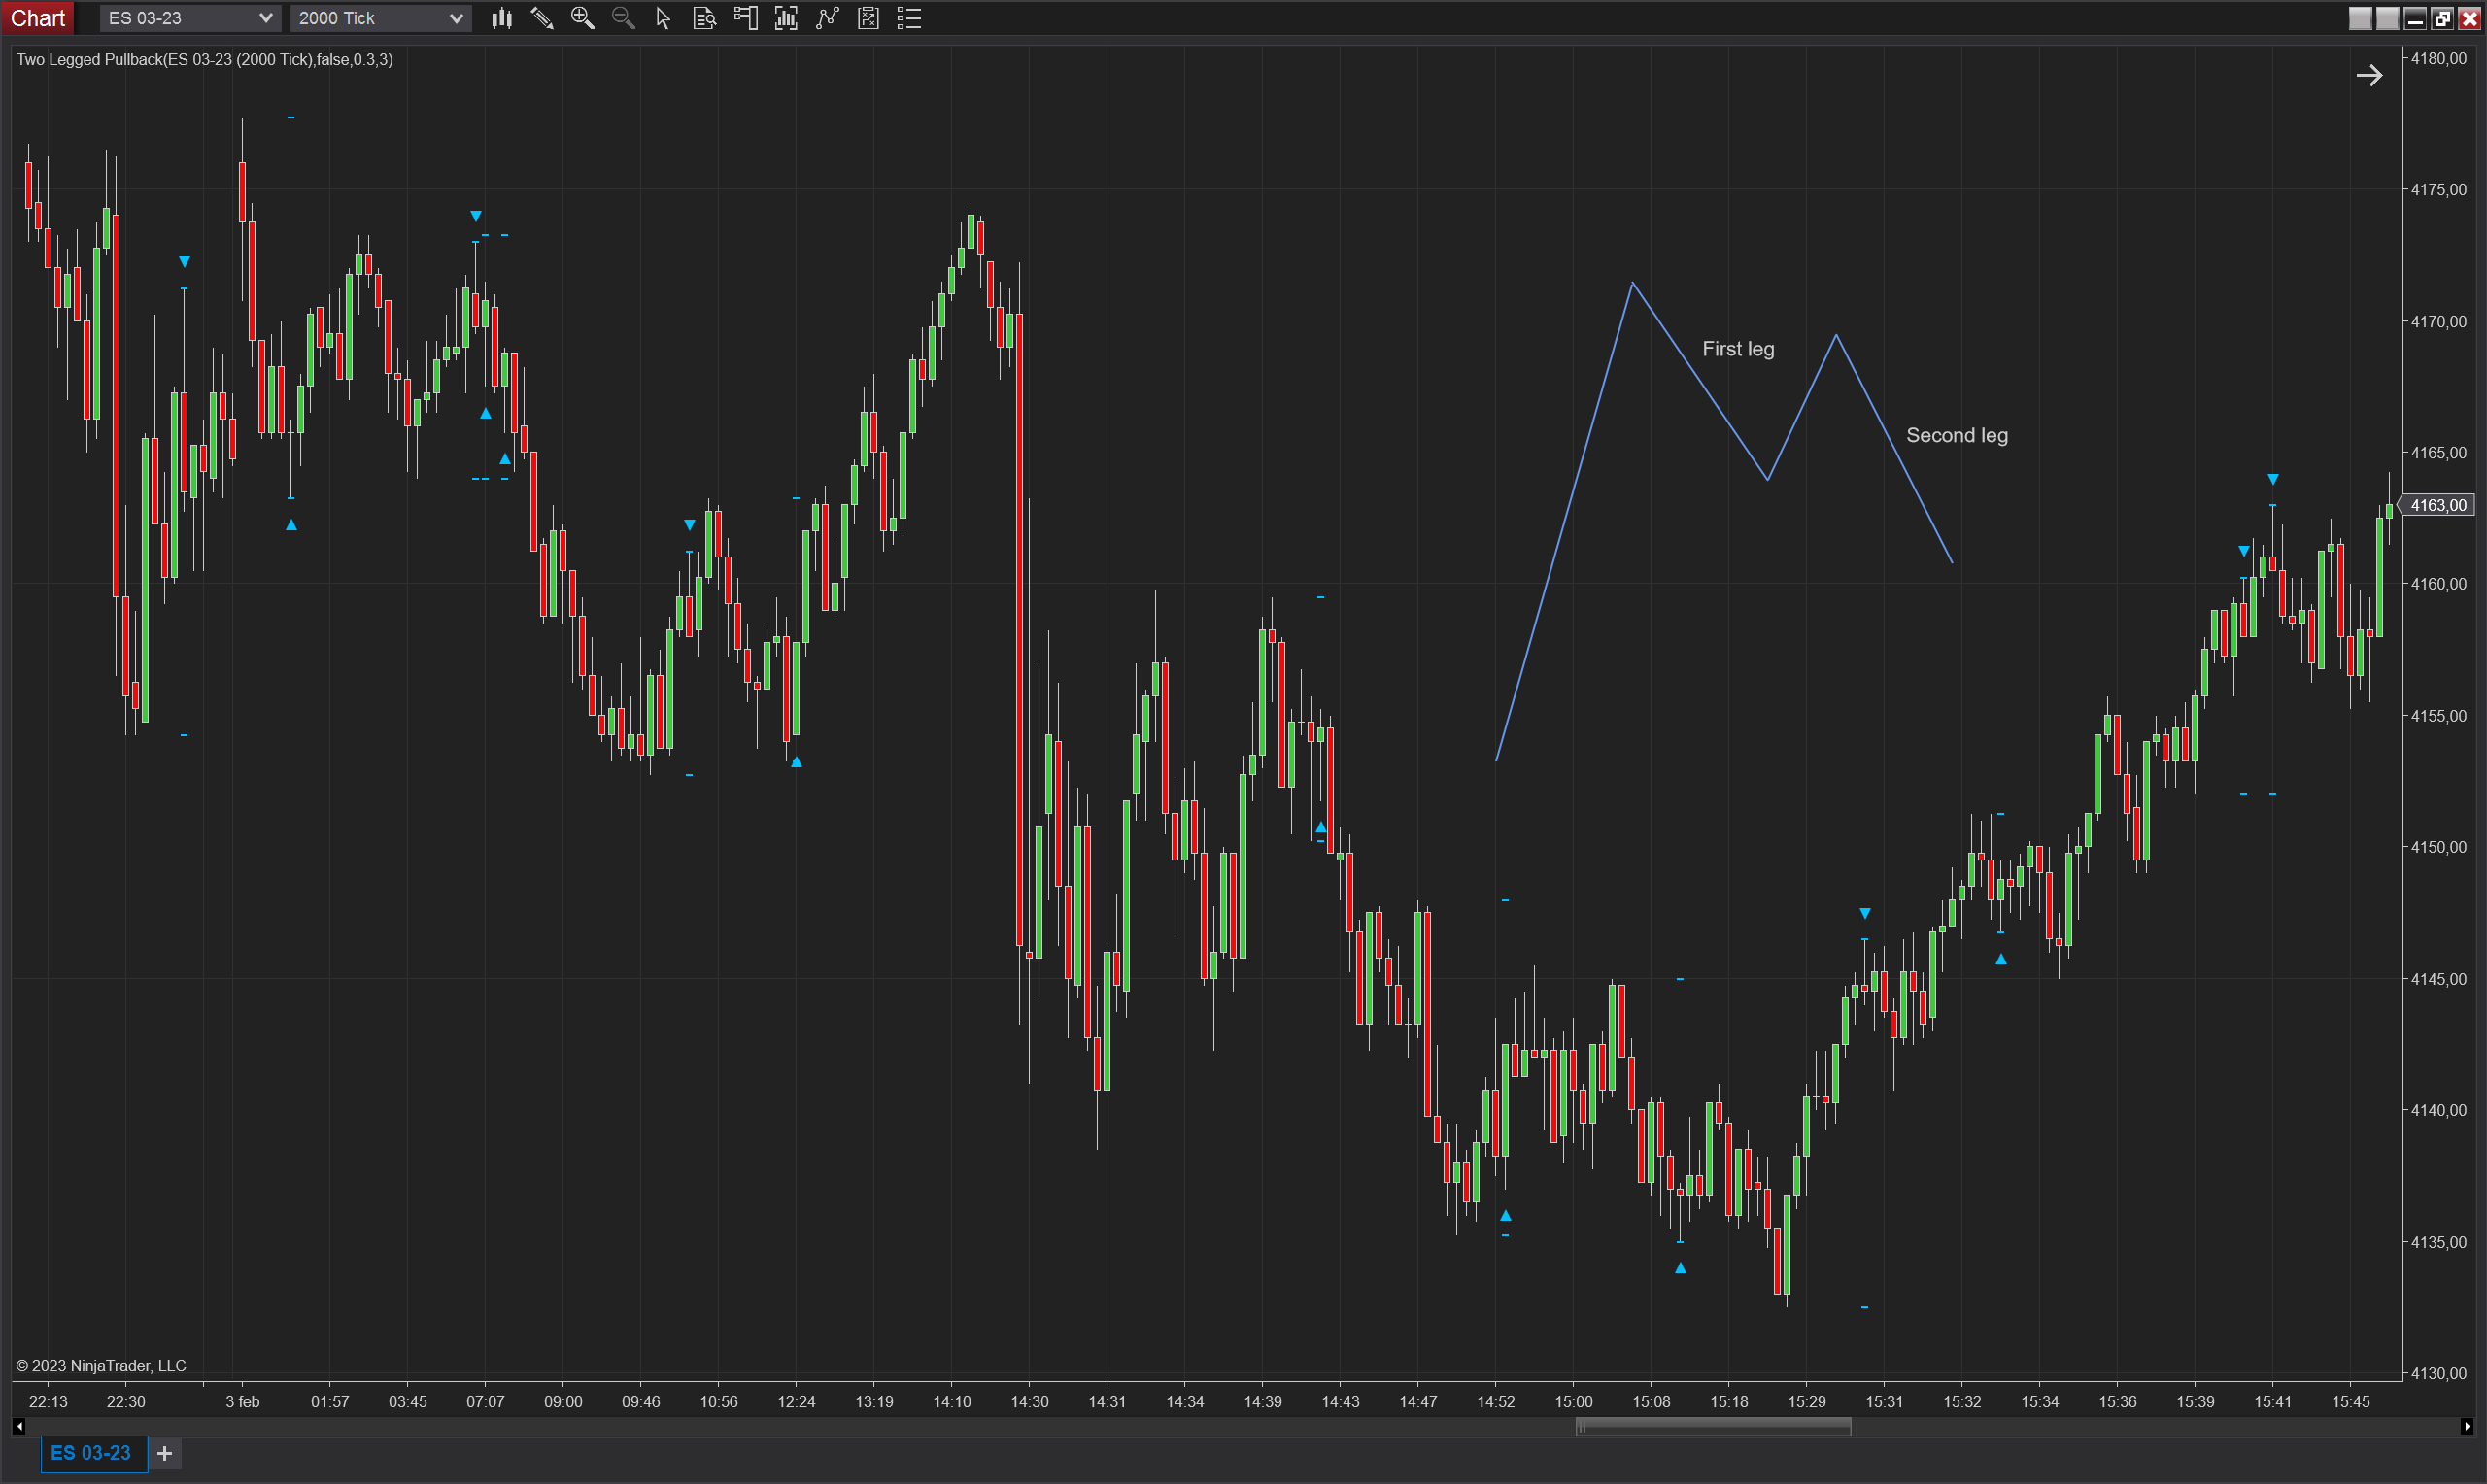Click the Two Legged Pullback indicator label
The width and height of the screenshot is (2487, 1484).
point(205,60)
